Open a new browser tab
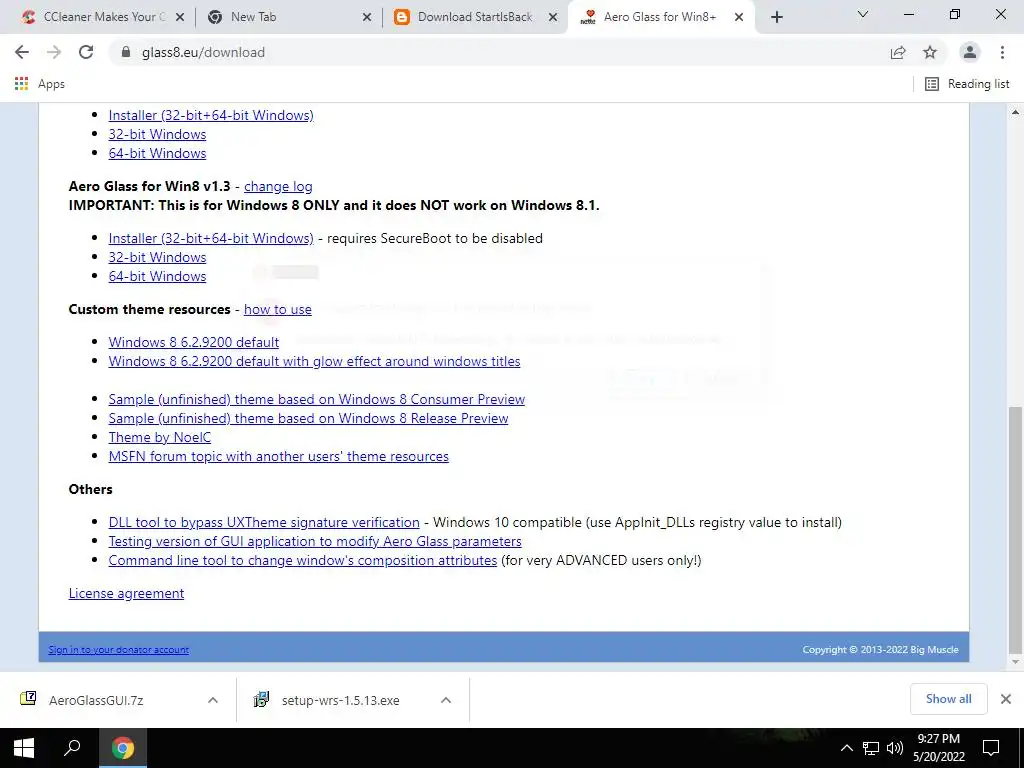The height and width of the screenshot is (768, 1024). click(x=776, y=18)
